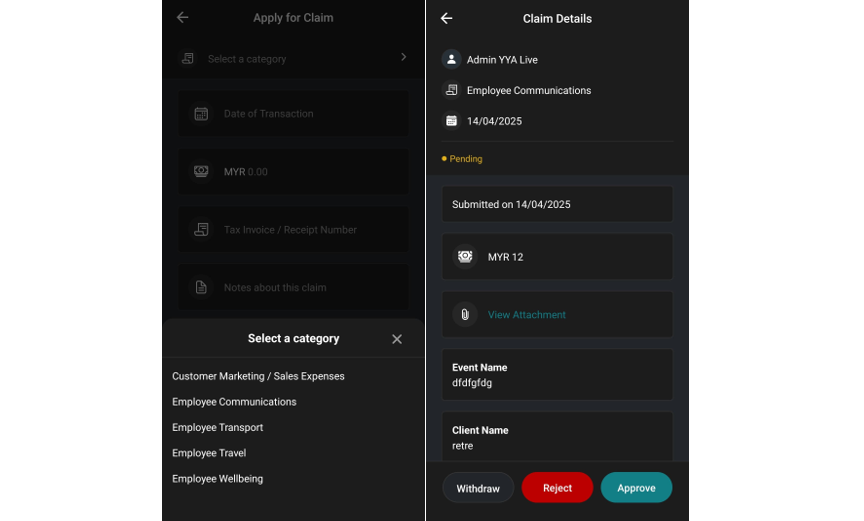Choose Customer Marketing / Sales Expenses category
The height and width of the screenshot is (521, 864).
258,376
